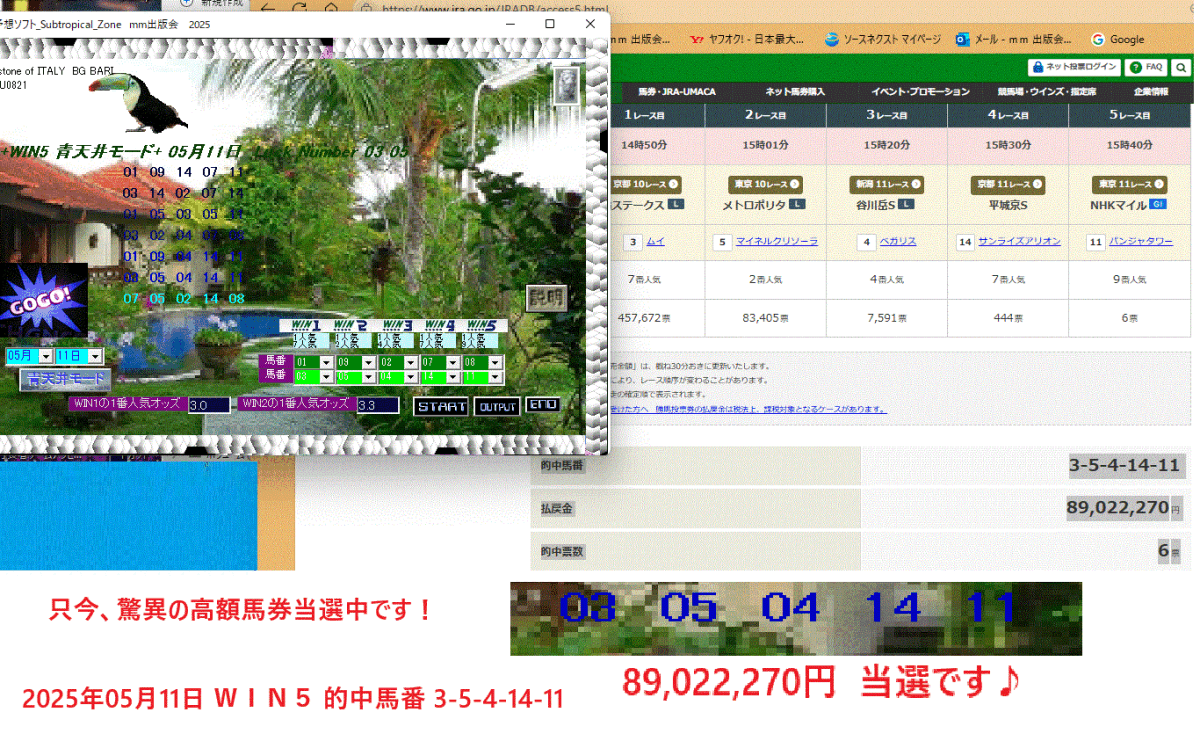Viewport: 1200px width, 734px height.
Task: Click the 東京11レース circular arrow icon
Action: click(1159, 185)
